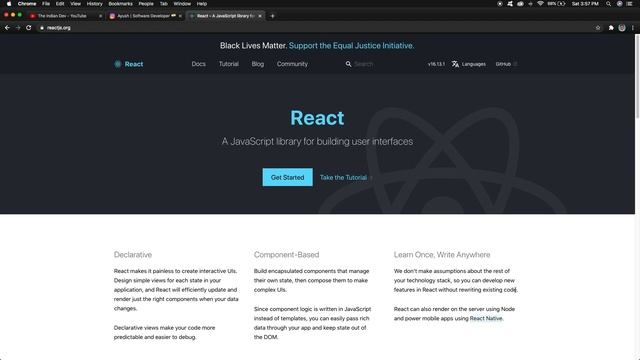The height and width of the screenshot is (360, 640).
Task: Follow the Take the Tutorial link
Action: [x=346, y=178]
